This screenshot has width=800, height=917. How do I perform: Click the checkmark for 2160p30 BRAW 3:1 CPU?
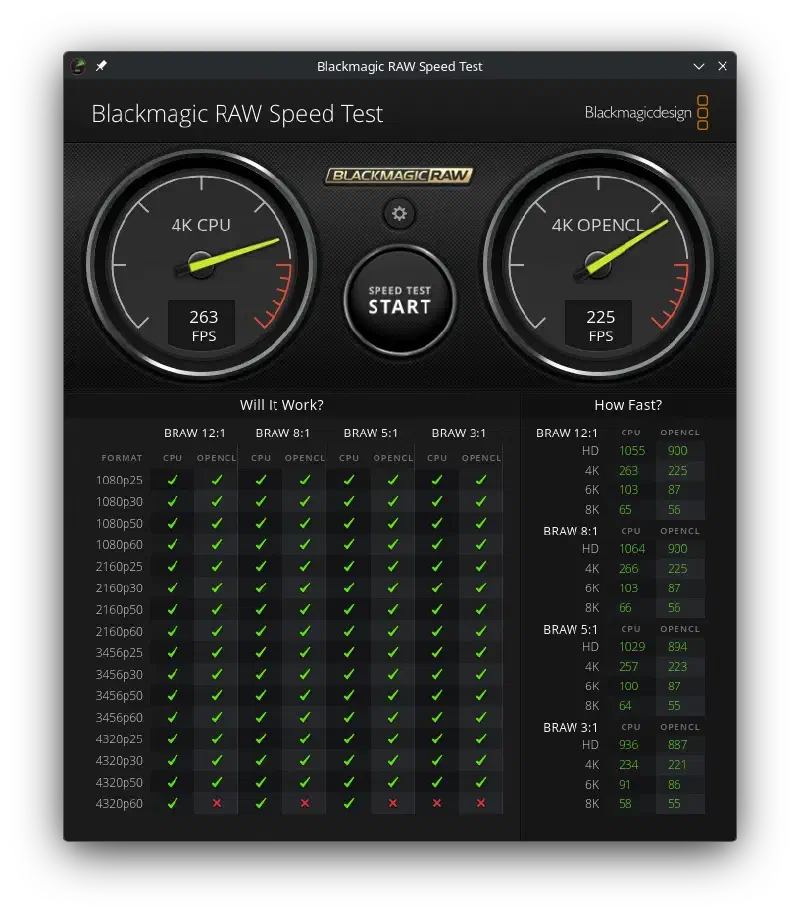437,588
